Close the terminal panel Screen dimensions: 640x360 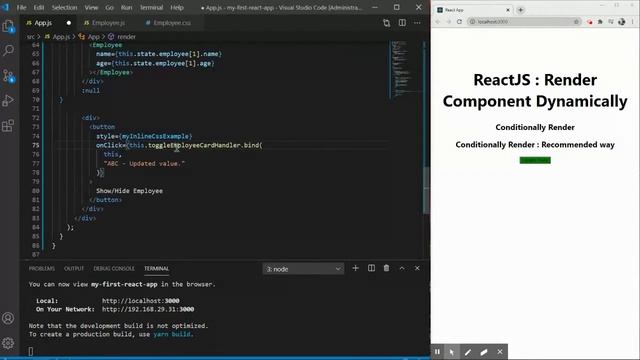tap(417, 268)
